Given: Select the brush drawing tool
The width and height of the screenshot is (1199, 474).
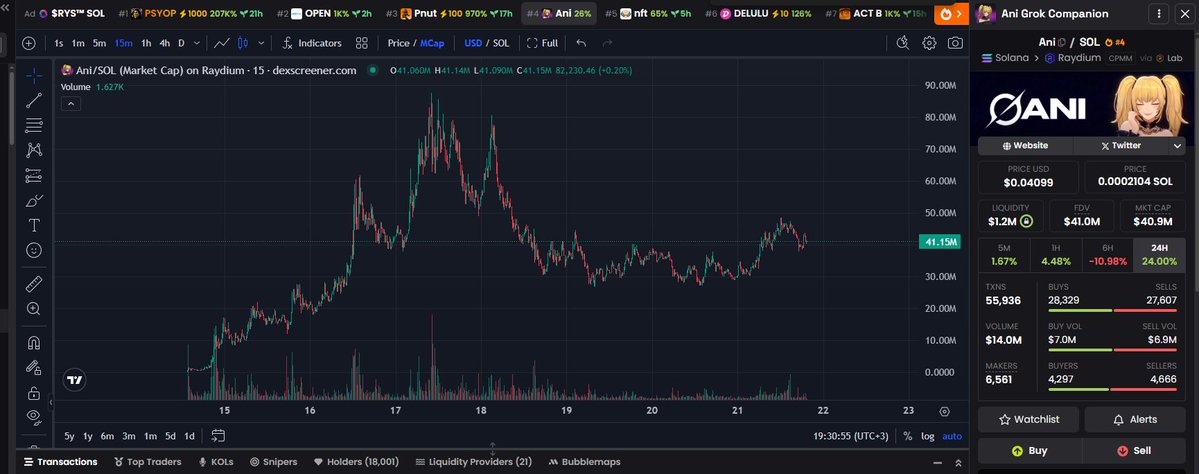Looking at the screenshot, I should click(34, 201).
